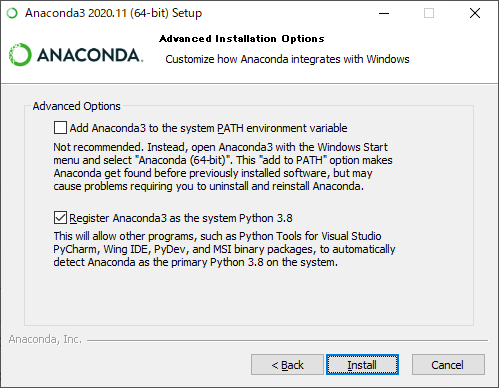Click the 'Advanced Installation Options' heading

pos(242,39)
